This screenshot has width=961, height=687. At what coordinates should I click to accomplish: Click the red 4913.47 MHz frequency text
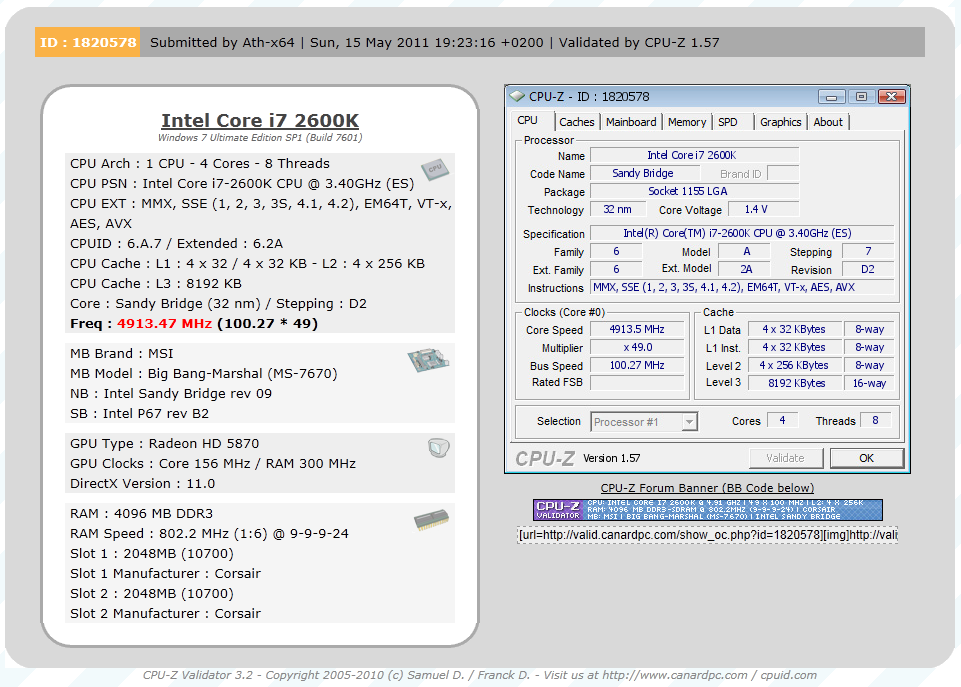[x=164, y=324]
